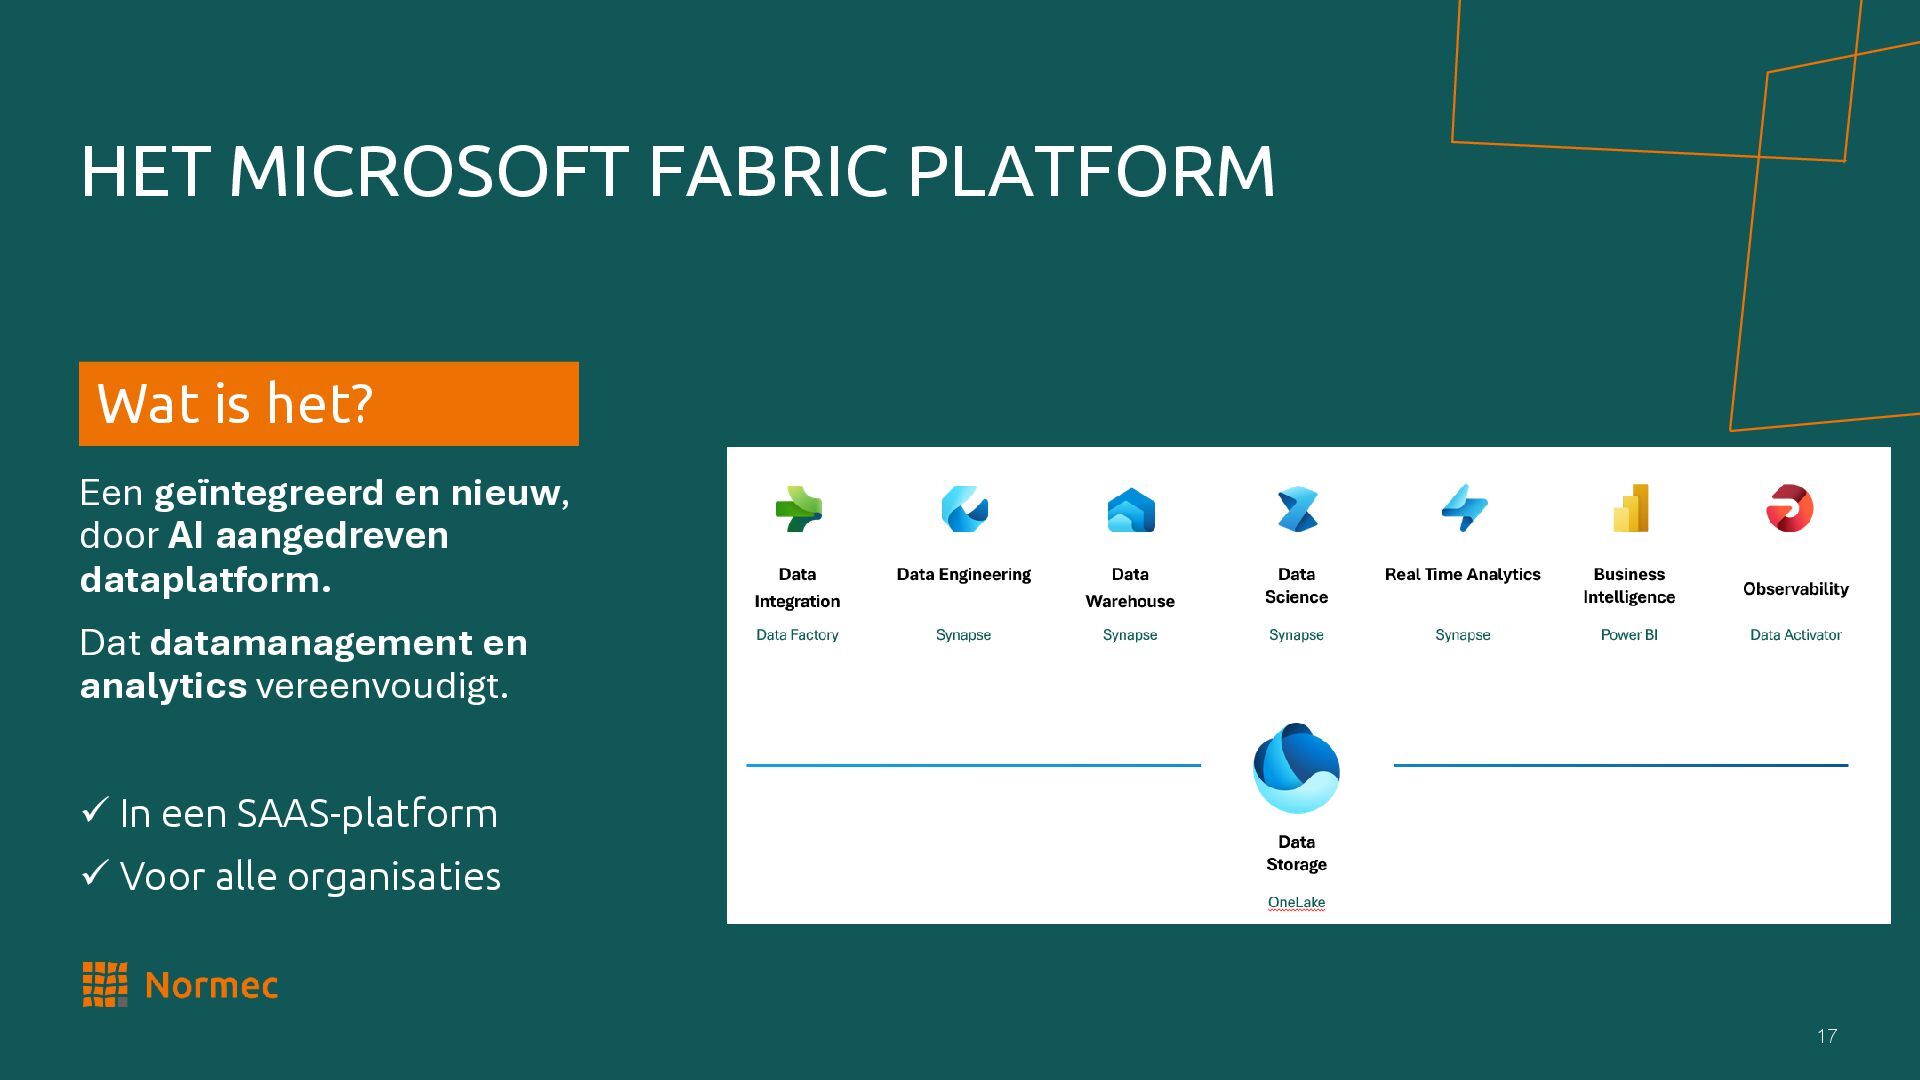Click the Normec brand name text

[x=211, y=986]
